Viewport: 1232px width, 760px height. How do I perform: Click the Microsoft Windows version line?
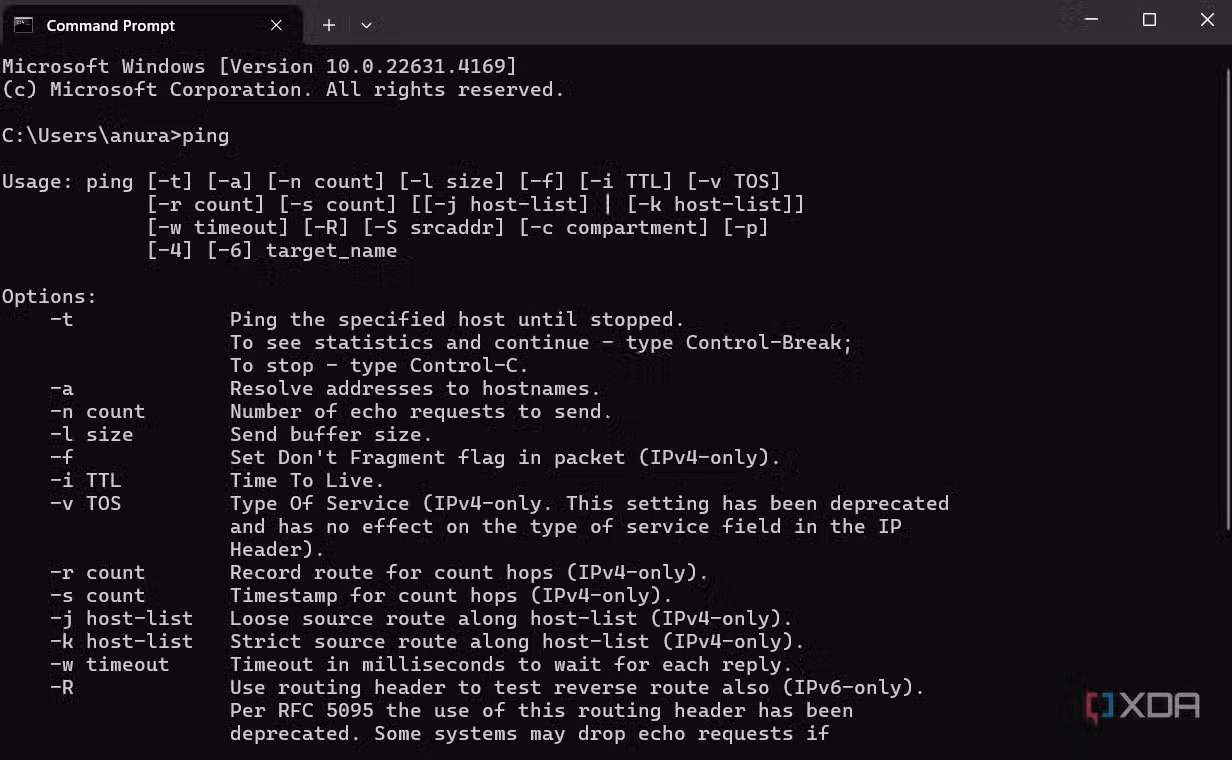pyautogui.click(x=259, y=67)
